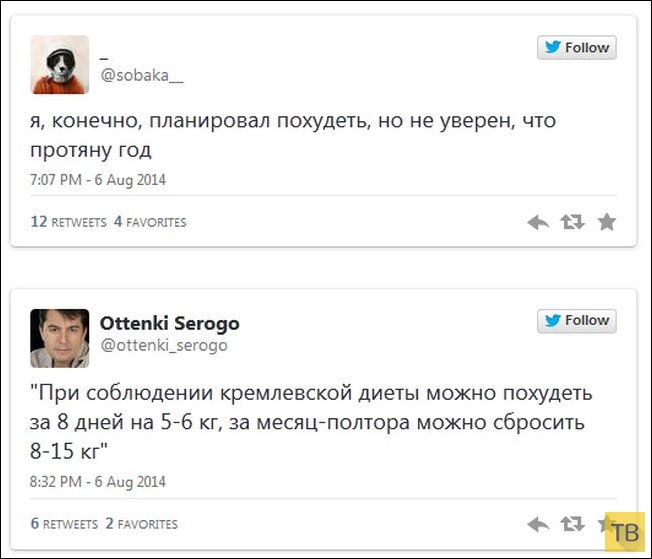Open the 8:32 PM - 6 Aug 2014 timestamp
652x559 pixels.
coord(96,481)
